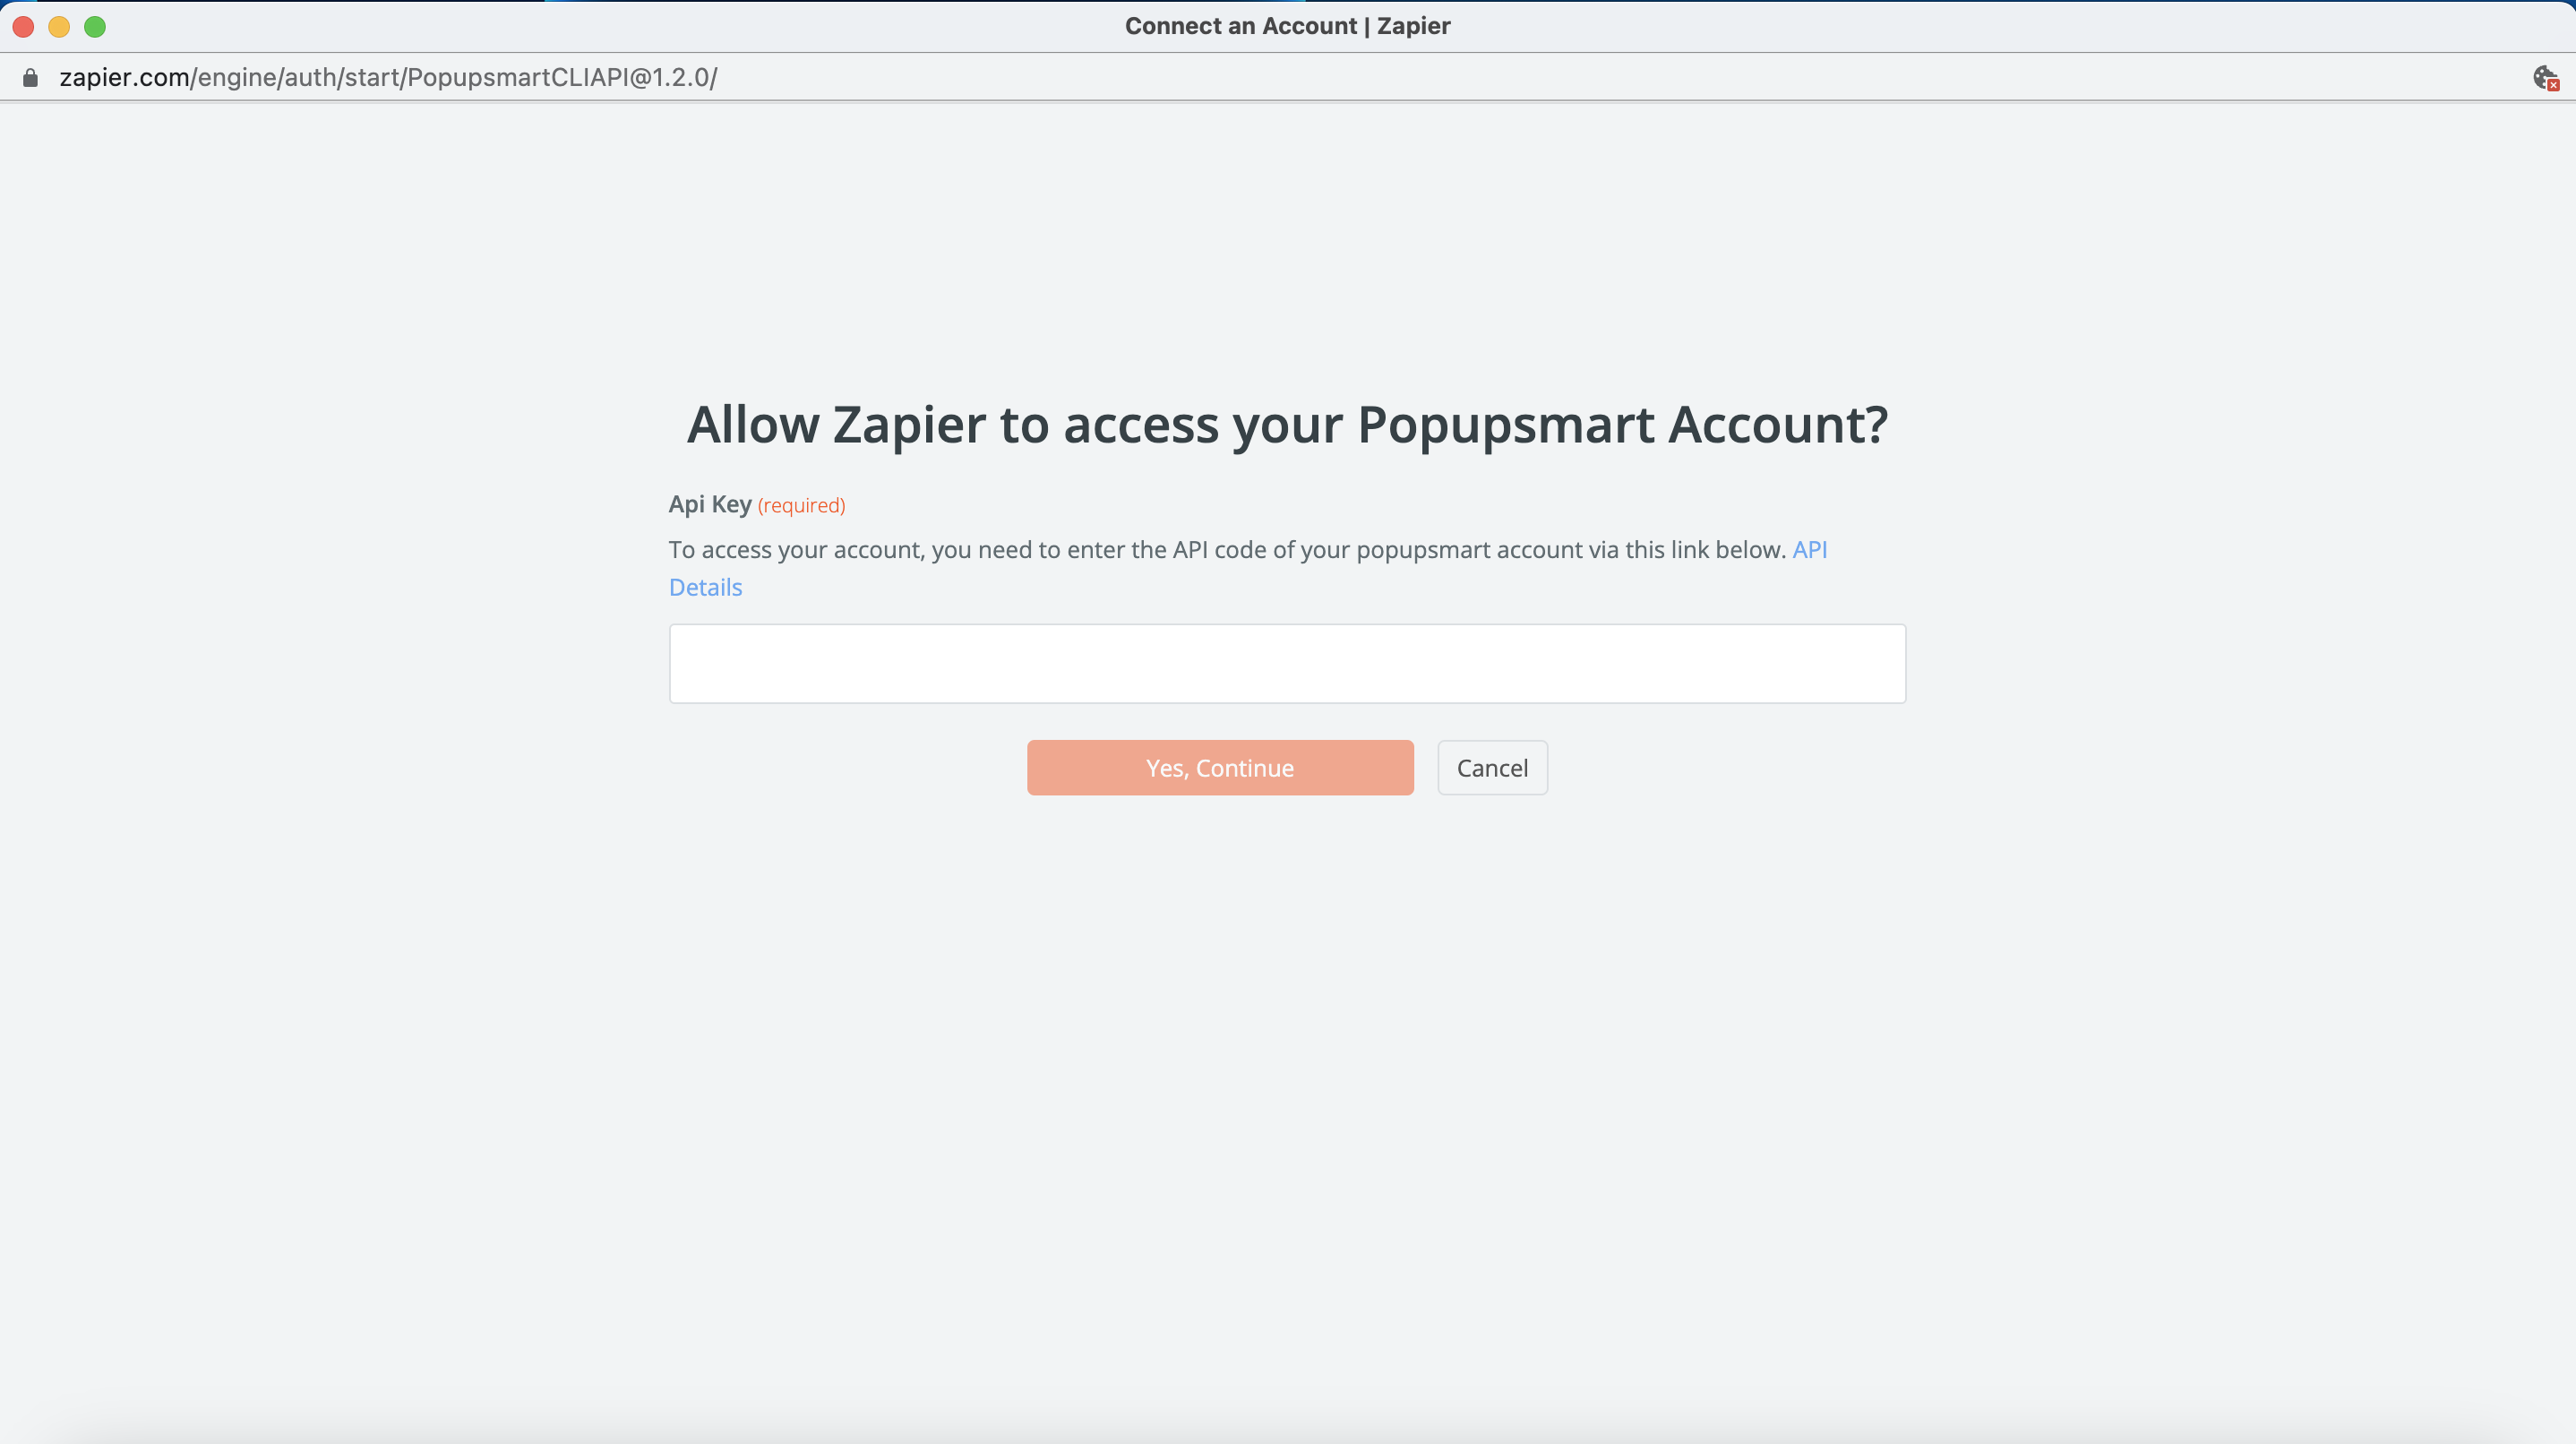Focus the empty Api Key input field
The height and width of the screenshot is (1444, 2576).
pyautogui.click(x=1287, y=663)
